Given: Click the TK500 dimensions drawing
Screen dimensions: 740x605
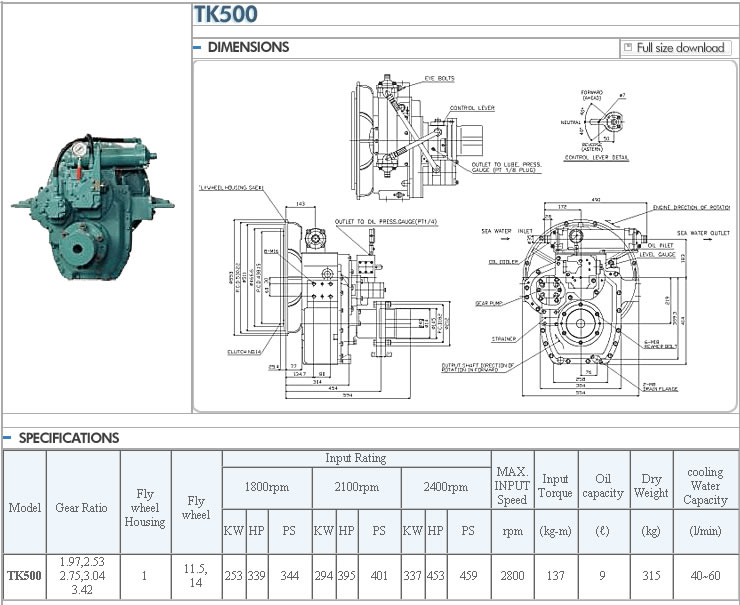Looking at the screenshot, I should coord(464,236).
